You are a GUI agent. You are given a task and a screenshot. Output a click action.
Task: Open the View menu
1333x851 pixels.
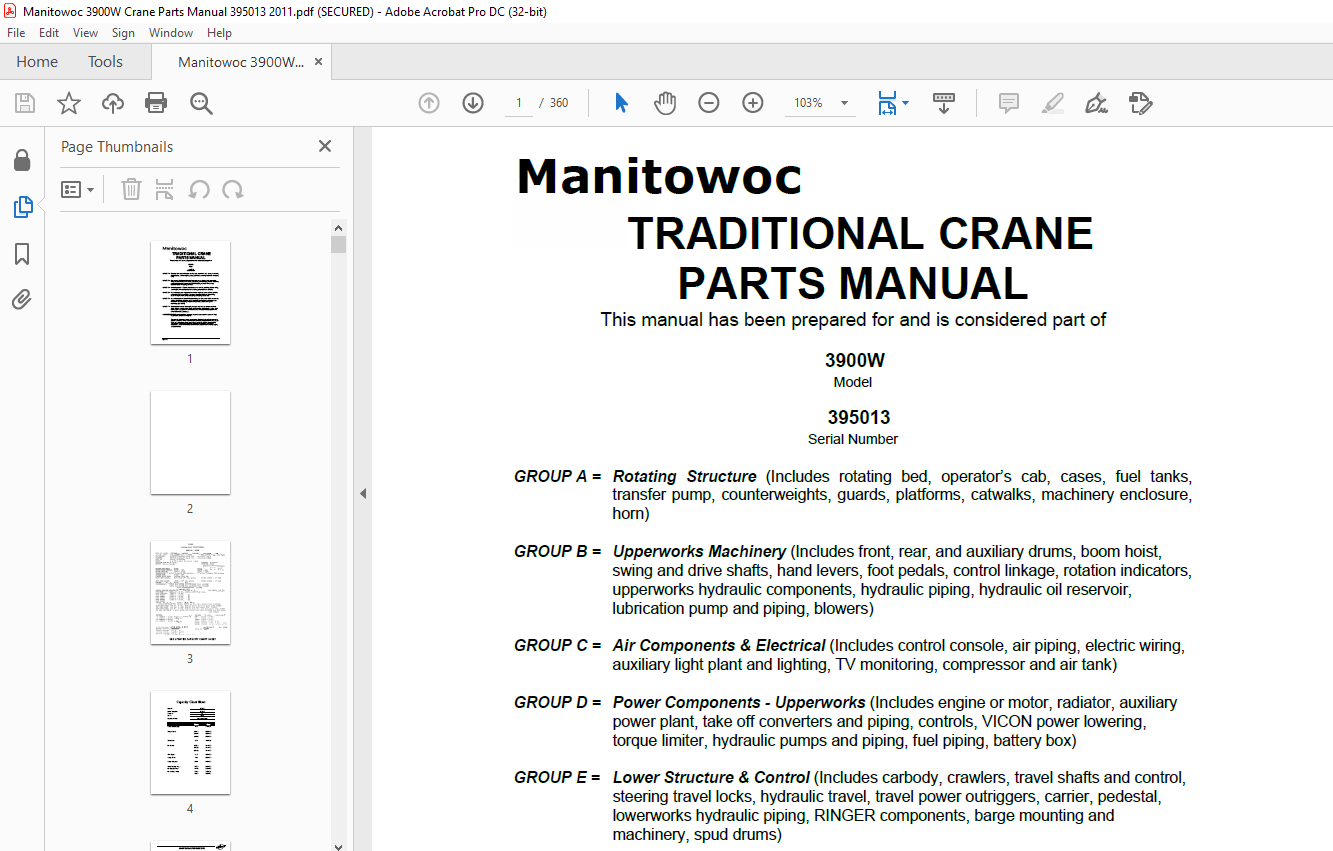coord(85,33)
